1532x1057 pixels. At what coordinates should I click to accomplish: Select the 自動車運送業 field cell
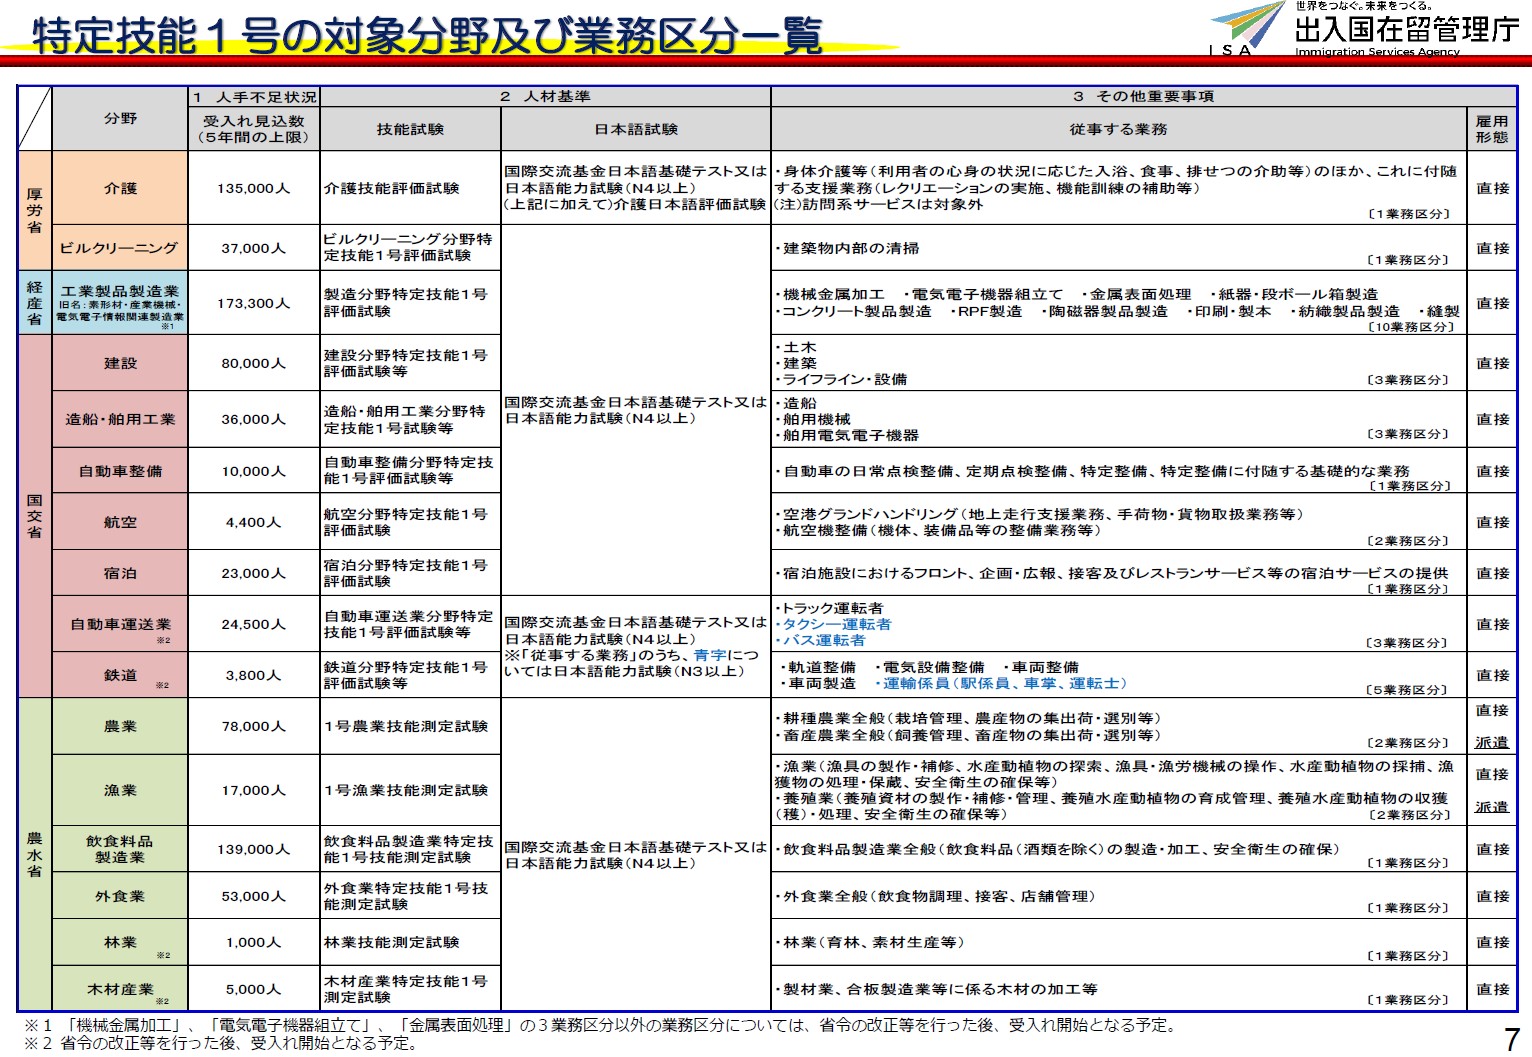click(x=120, y=624)
